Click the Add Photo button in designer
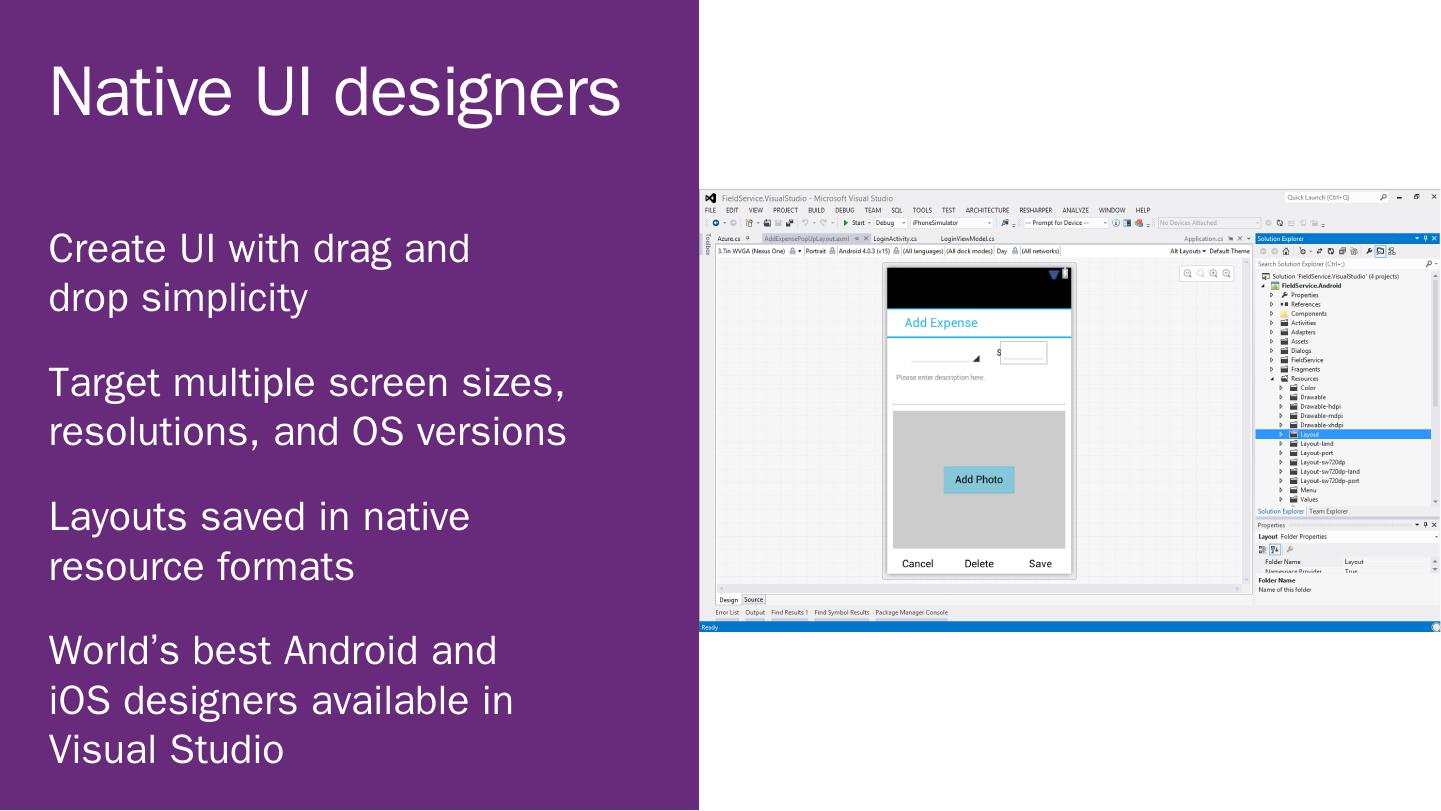This screenshot has height=811, width=1441. point(979,480)
